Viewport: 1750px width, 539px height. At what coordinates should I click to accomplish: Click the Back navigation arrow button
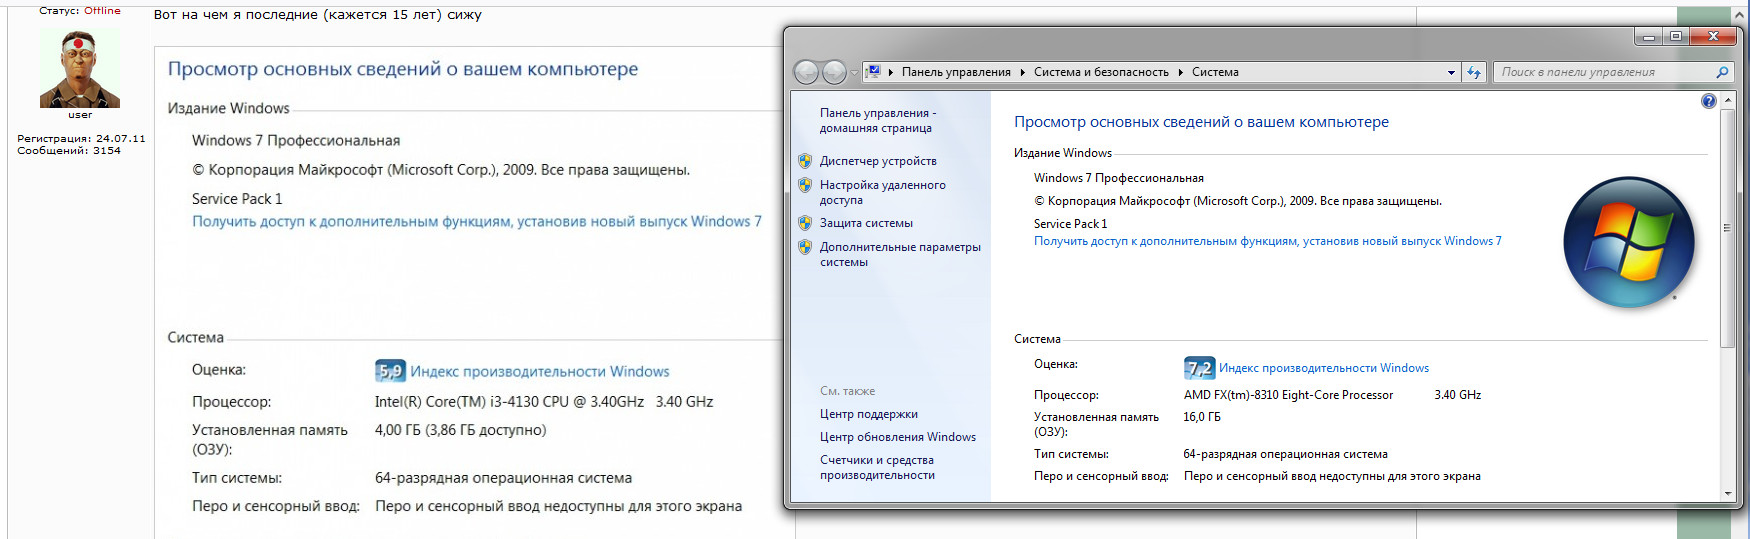pos(806,72)
